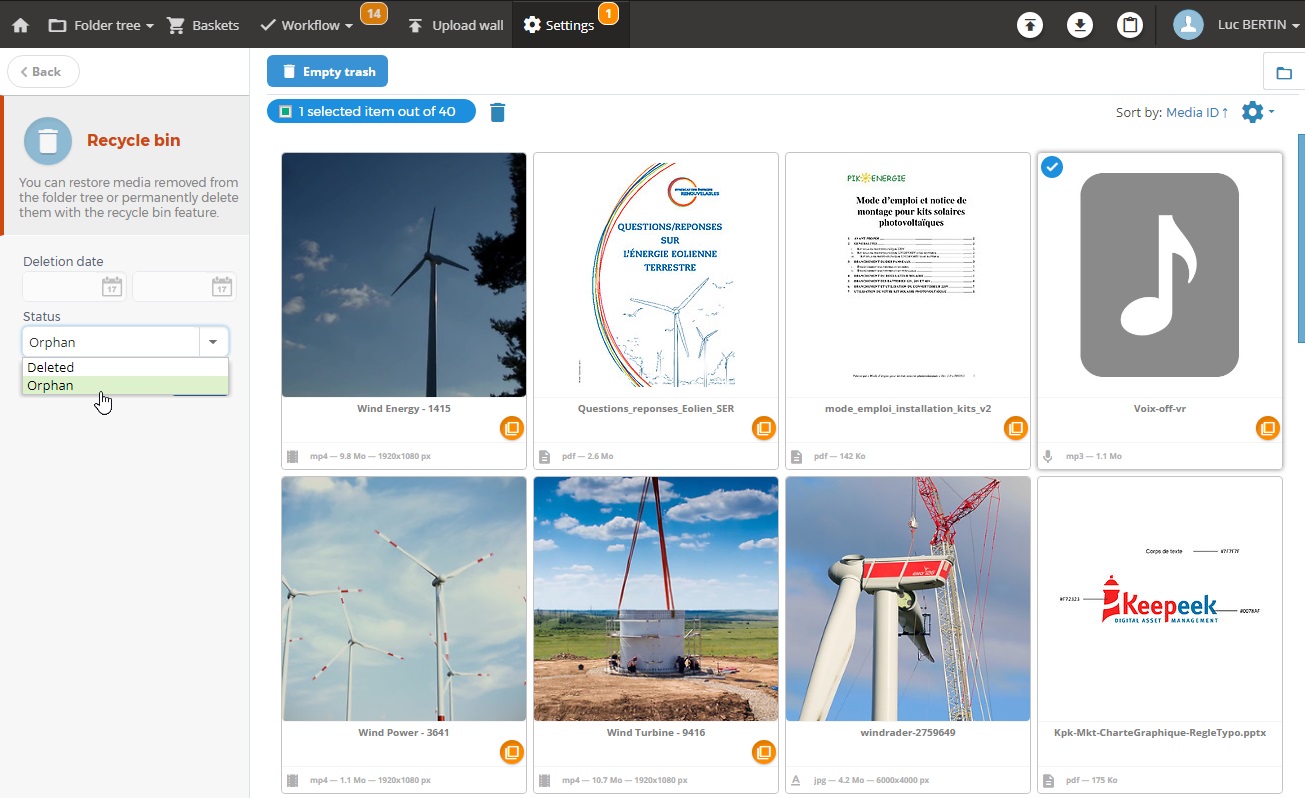Open the Kpk-Mkt-CharteGraphique-RegleTypo.pptx thumbnail

click(x=1160, y=599)
